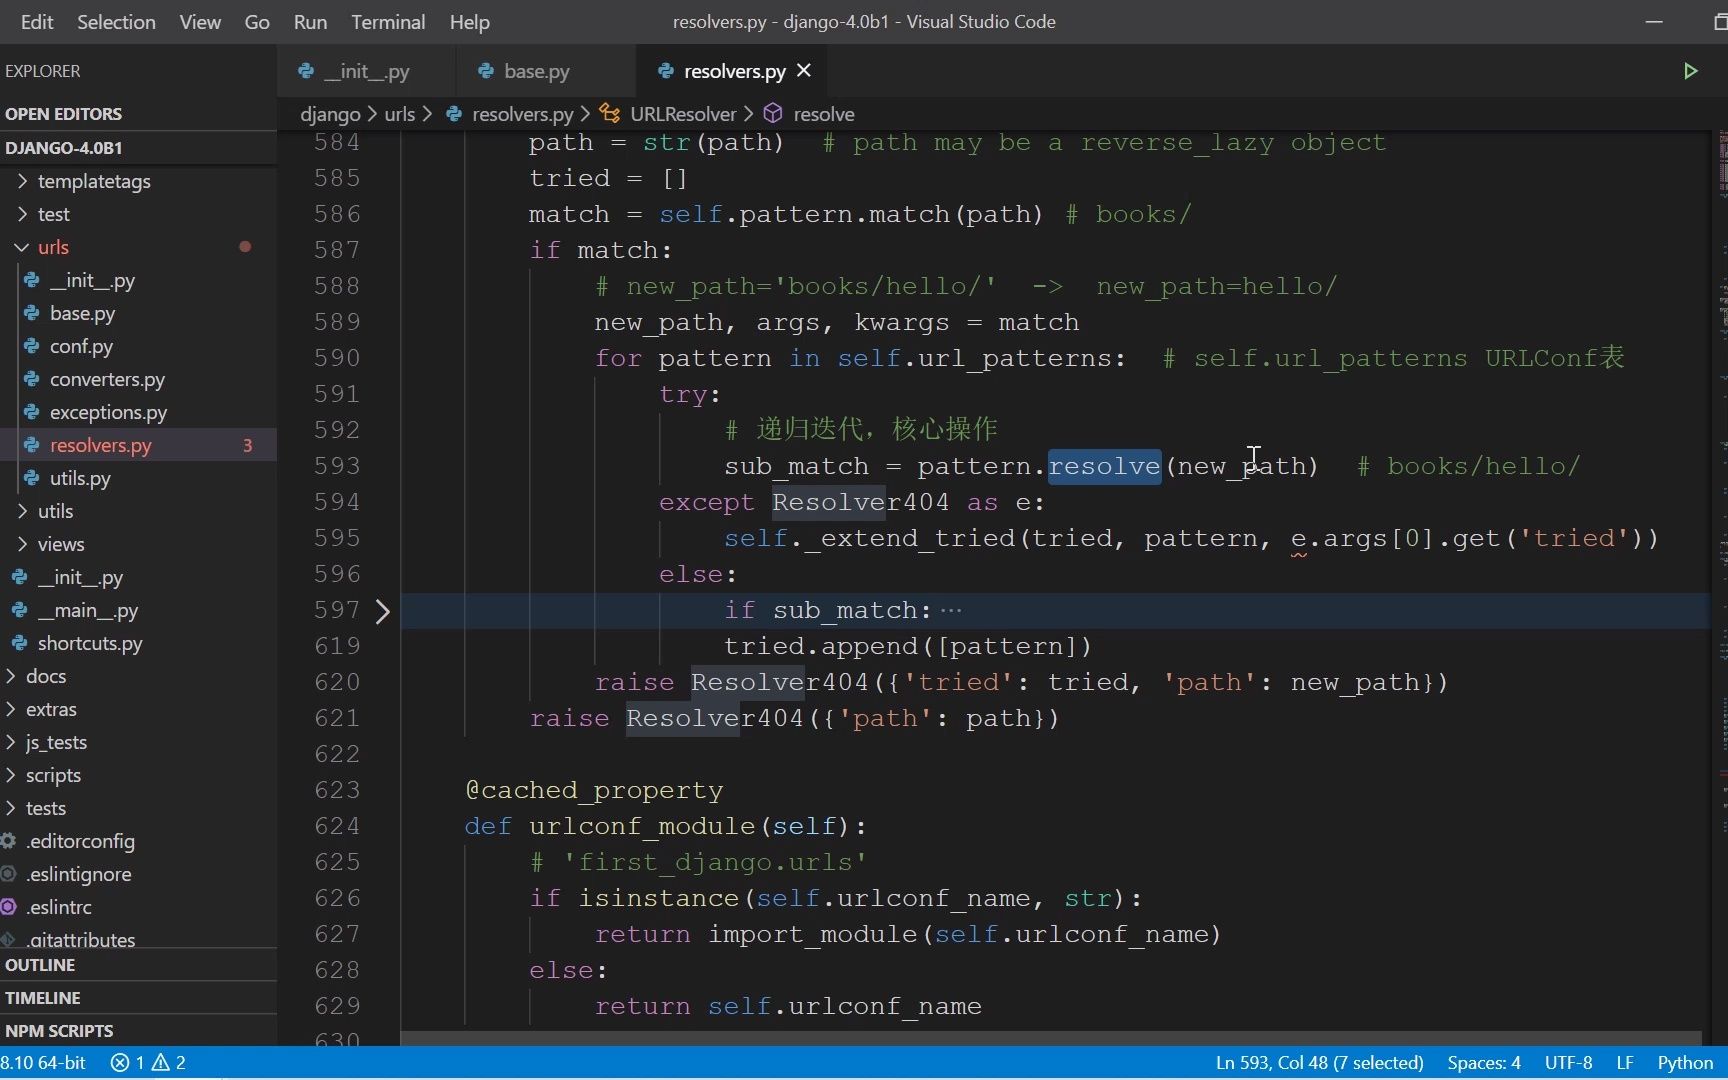
Task: Open the .editorconfig file
Action: pos(80,841)
